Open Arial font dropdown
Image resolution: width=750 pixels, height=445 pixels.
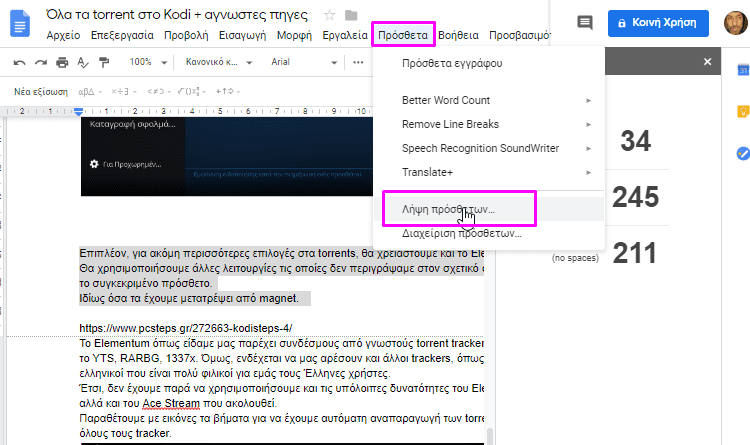click(x=304, y=62)
